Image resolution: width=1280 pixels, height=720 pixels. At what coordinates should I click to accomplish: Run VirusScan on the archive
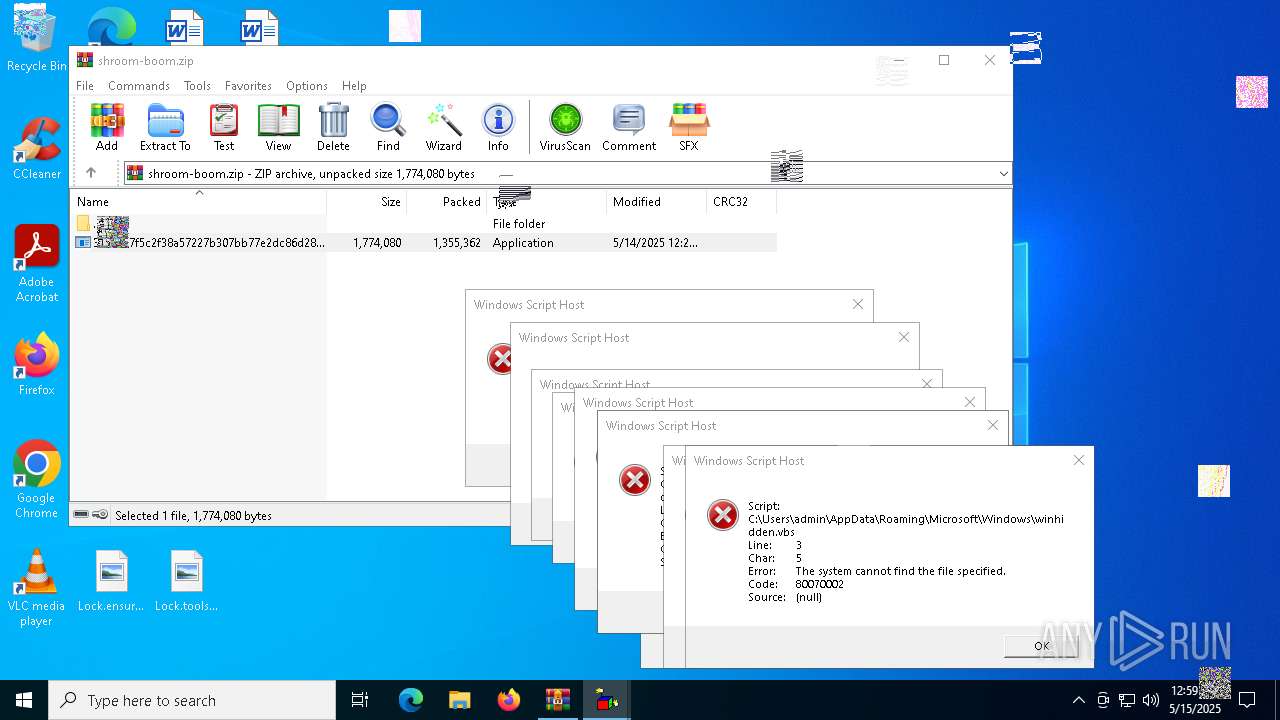point(565,127)
